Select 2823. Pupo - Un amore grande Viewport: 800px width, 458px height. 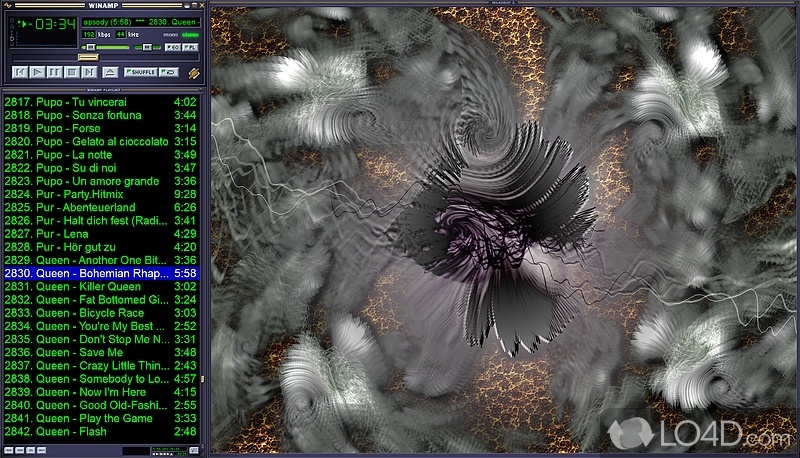(101, 182)
